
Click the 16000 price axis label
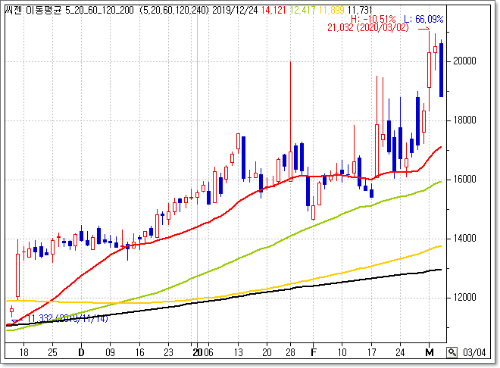tap(465, 179)
